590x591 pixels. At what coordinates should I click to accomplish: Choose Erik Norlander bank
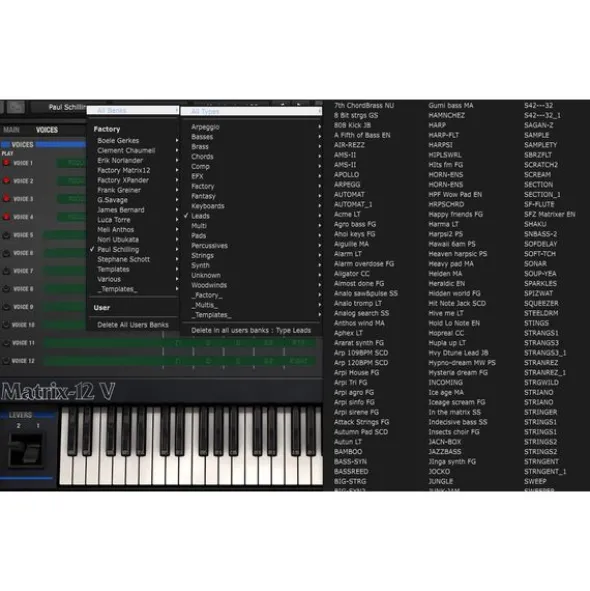pyautogui.click(x=133, y=160)
